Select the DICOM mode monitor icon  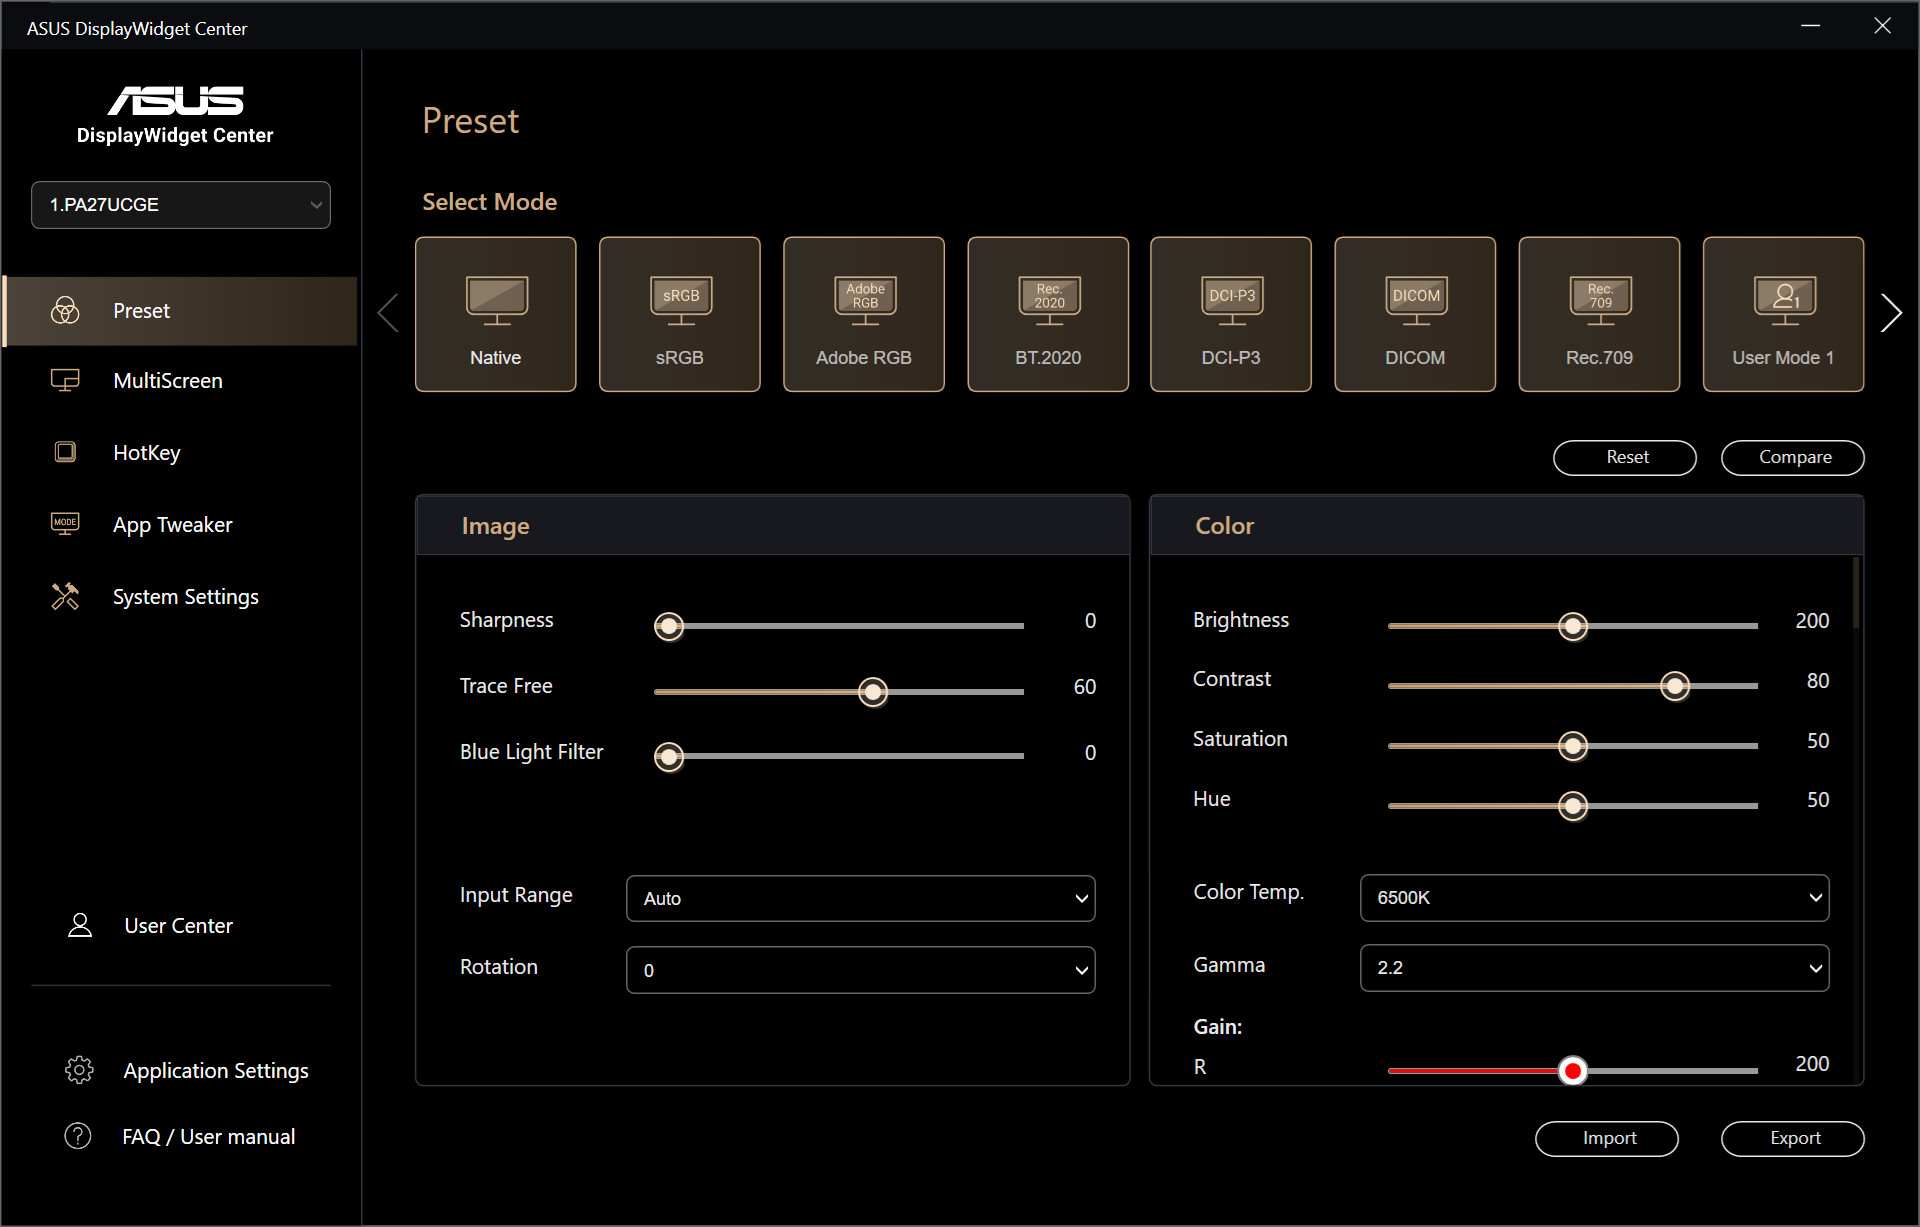point(1416,300)
